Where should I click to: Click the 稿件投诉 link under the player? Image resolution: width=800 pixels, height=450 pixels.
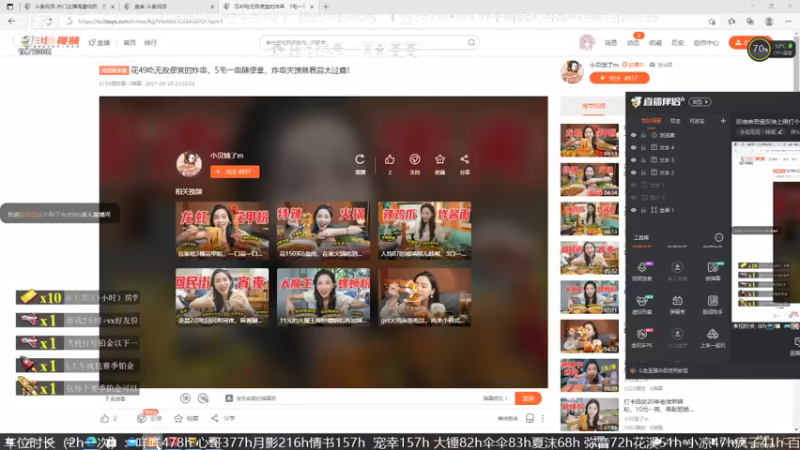[508, 418]
